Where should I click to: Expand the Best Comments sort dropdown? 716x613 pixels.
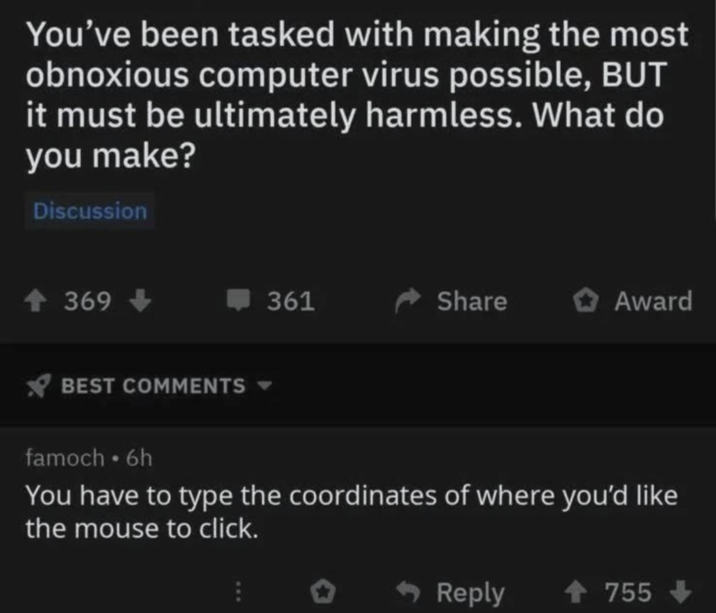tap(264, 385)
